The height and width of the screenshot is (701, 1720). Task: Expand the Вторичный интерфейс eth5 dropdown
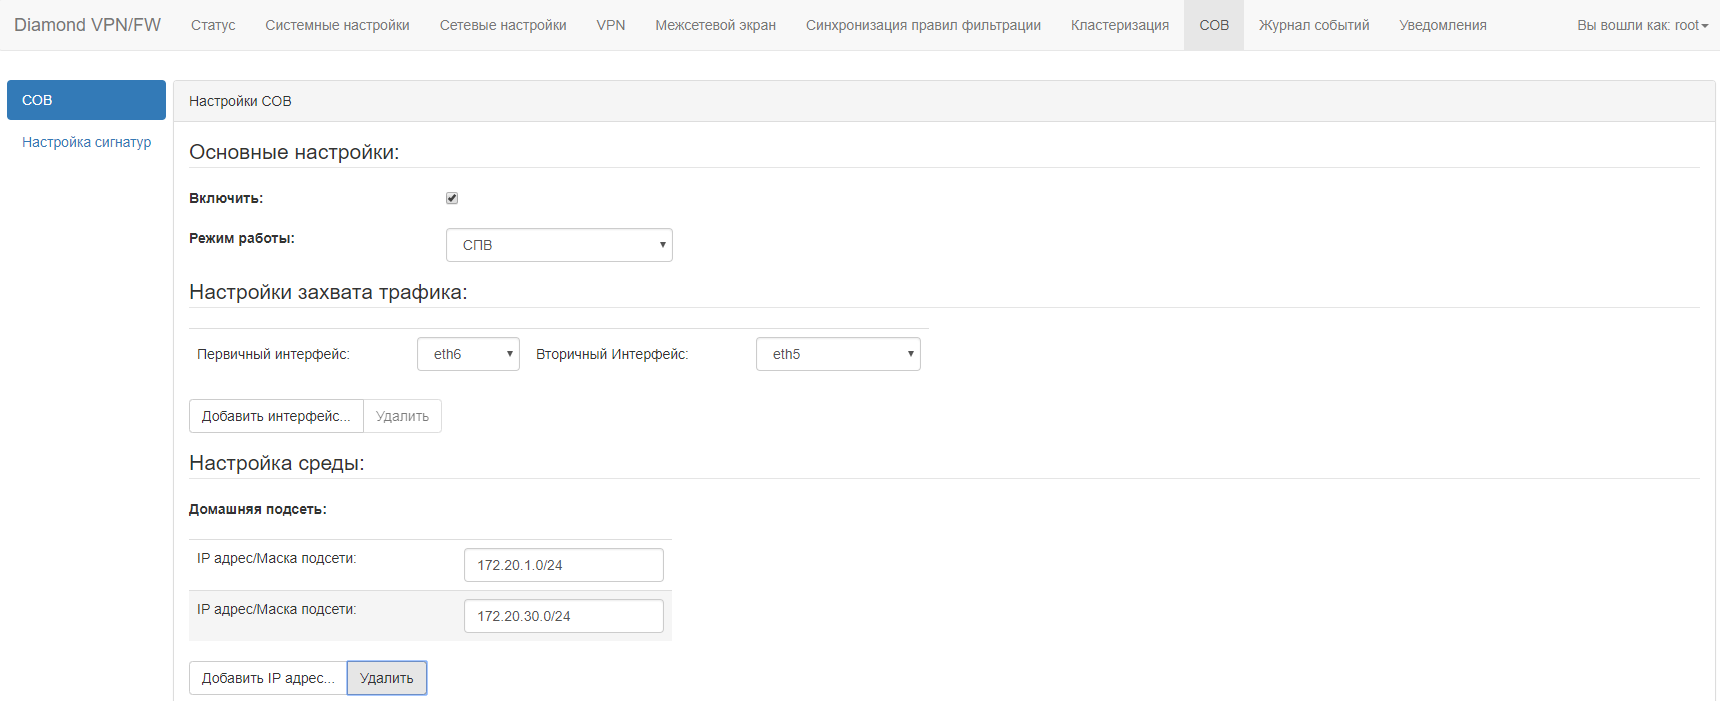[x=838, y=354]
